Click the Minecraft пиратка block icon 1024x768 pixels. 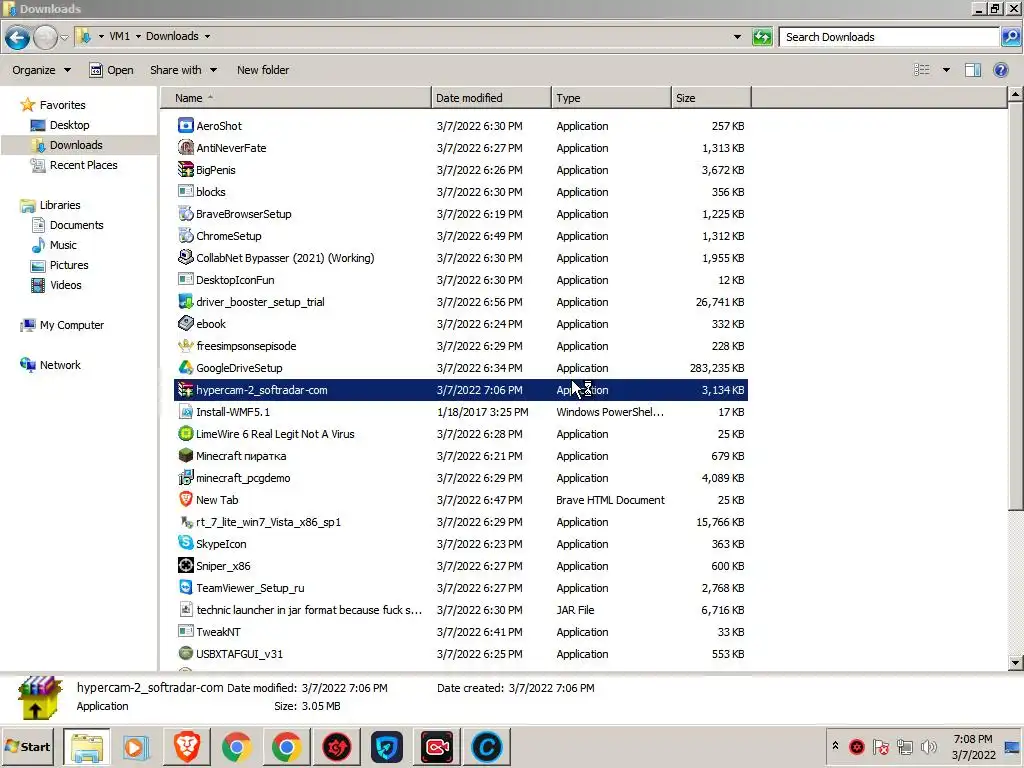click(x=185, y=455)
